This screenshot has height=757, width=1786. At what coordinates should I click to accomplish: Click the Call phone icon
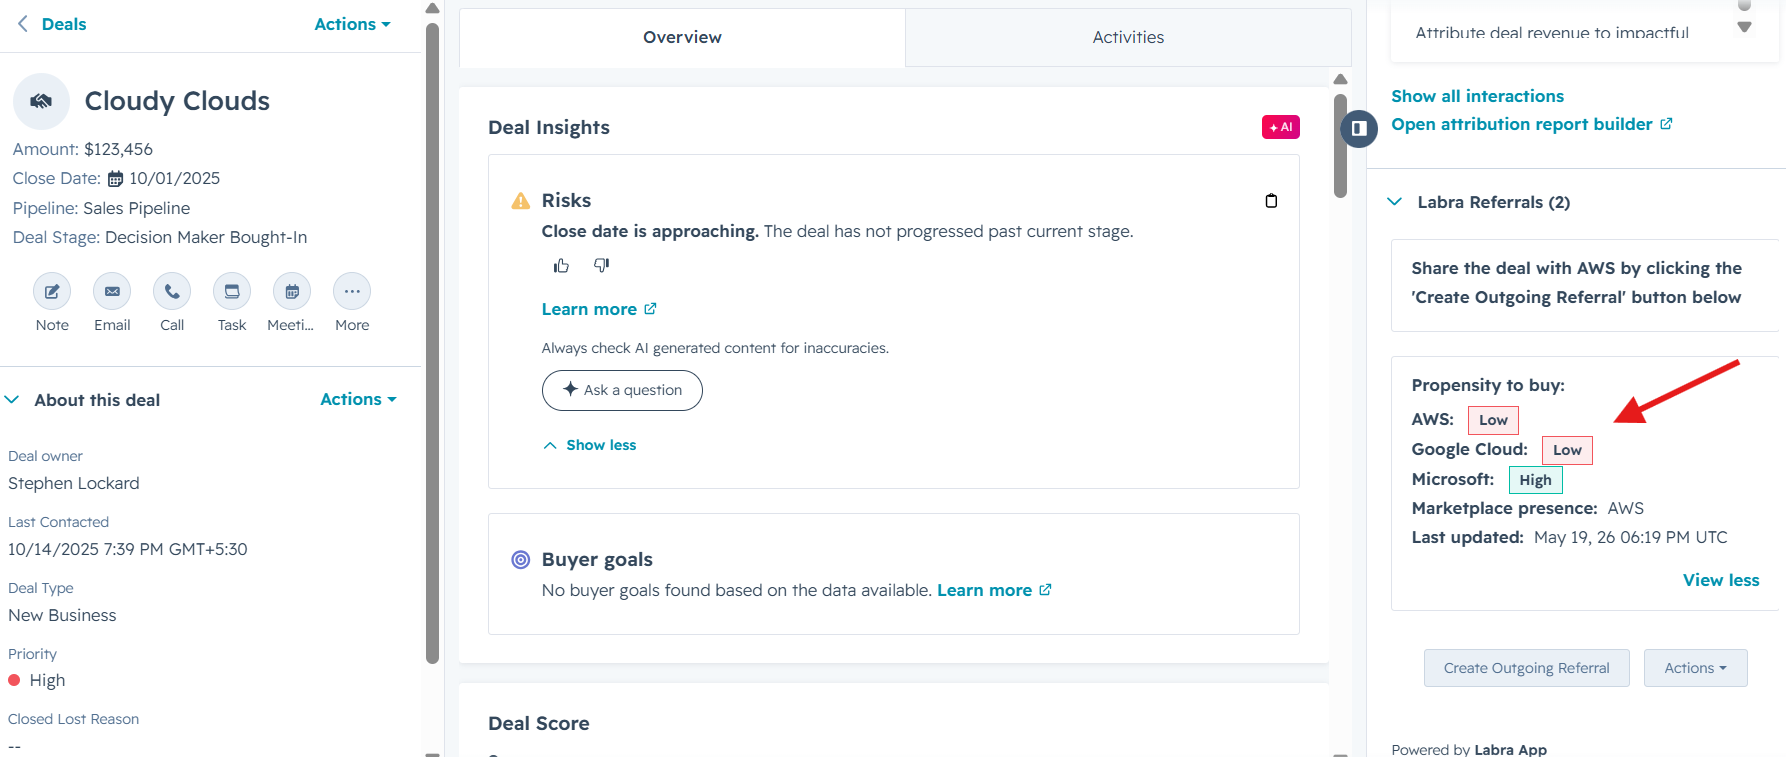pos(172,292)
